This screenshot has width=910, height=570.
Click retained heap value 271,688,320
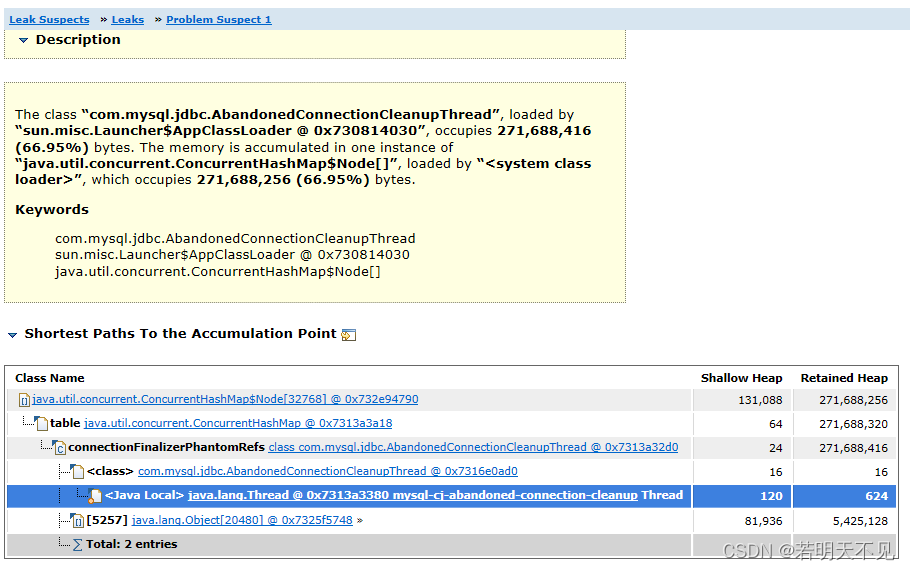point(853,424)
